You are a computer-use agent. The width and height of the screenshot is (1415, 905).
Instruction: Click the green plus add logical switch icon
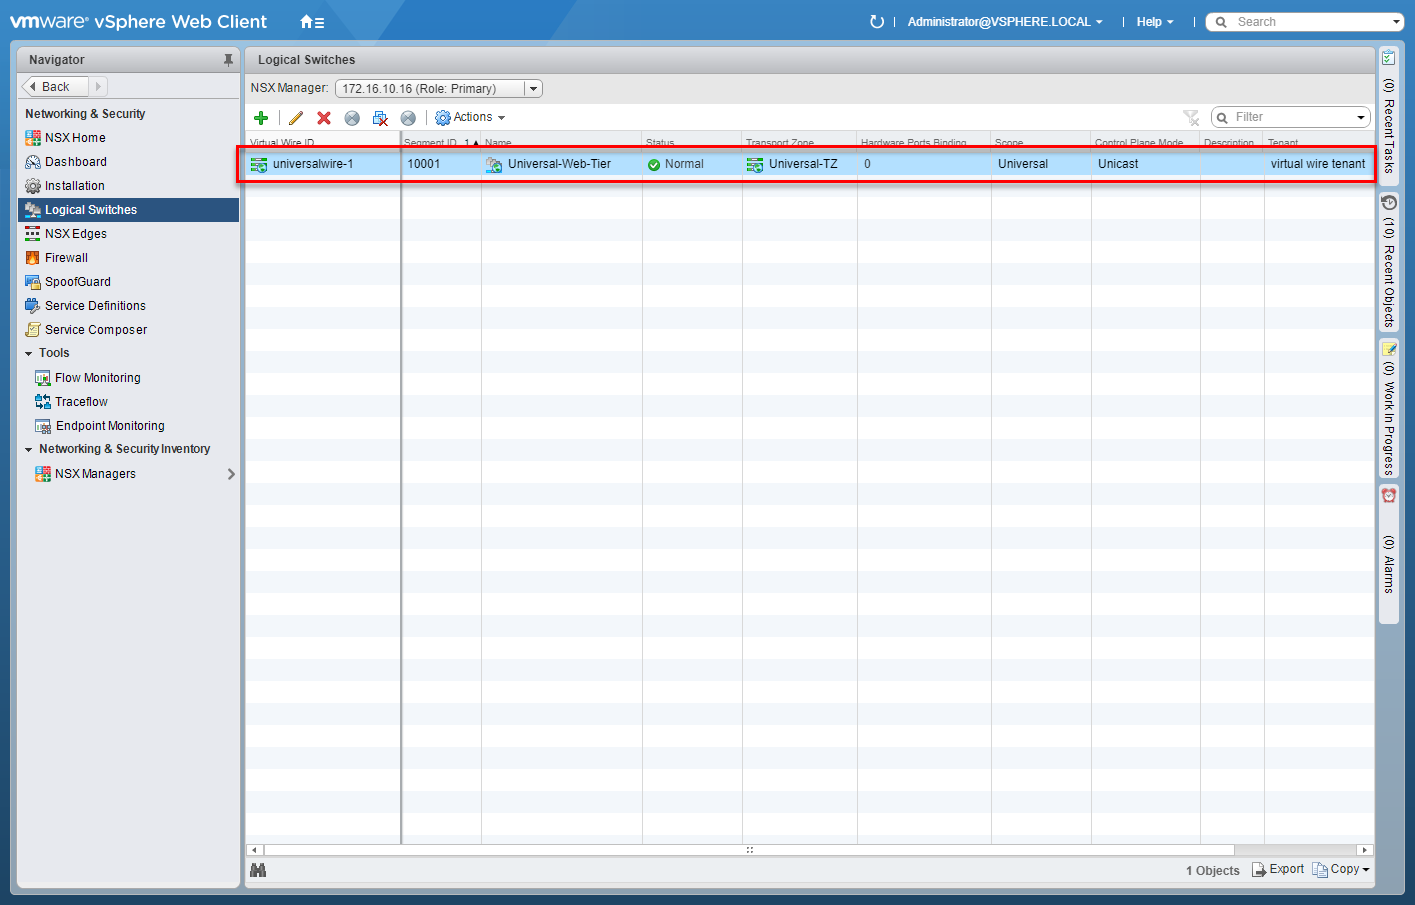coord(261,118)
